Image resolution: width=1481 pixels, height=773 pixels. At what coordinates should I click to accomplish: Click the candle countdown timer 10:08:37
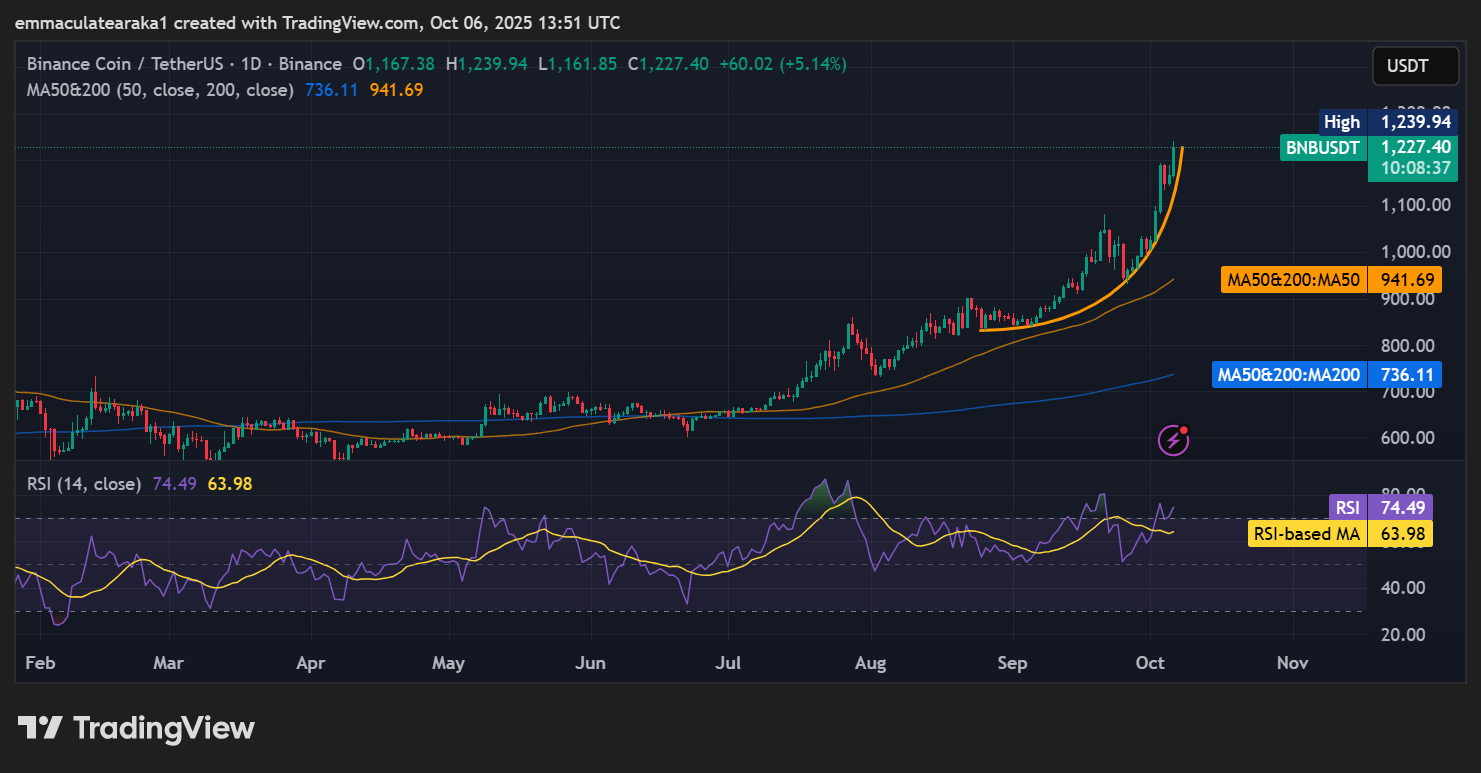coord(1414,168)
